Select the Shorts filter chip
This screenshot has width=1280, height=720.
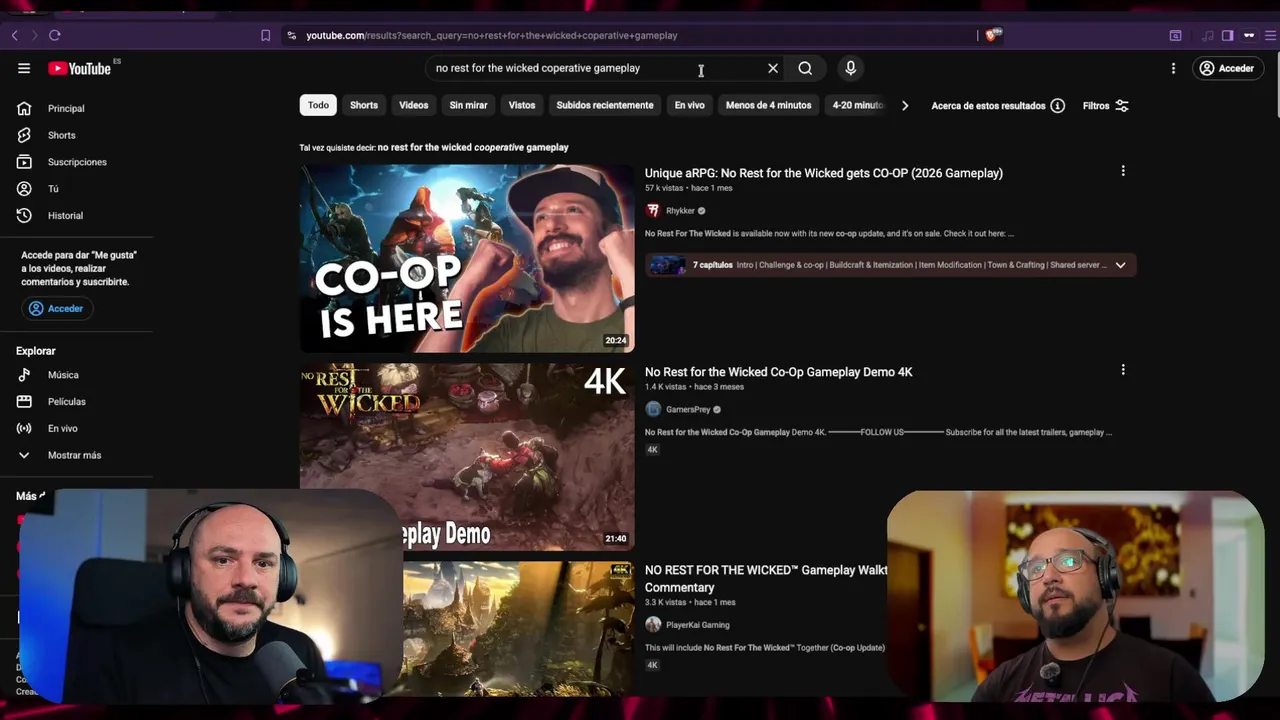pos(364,105)
